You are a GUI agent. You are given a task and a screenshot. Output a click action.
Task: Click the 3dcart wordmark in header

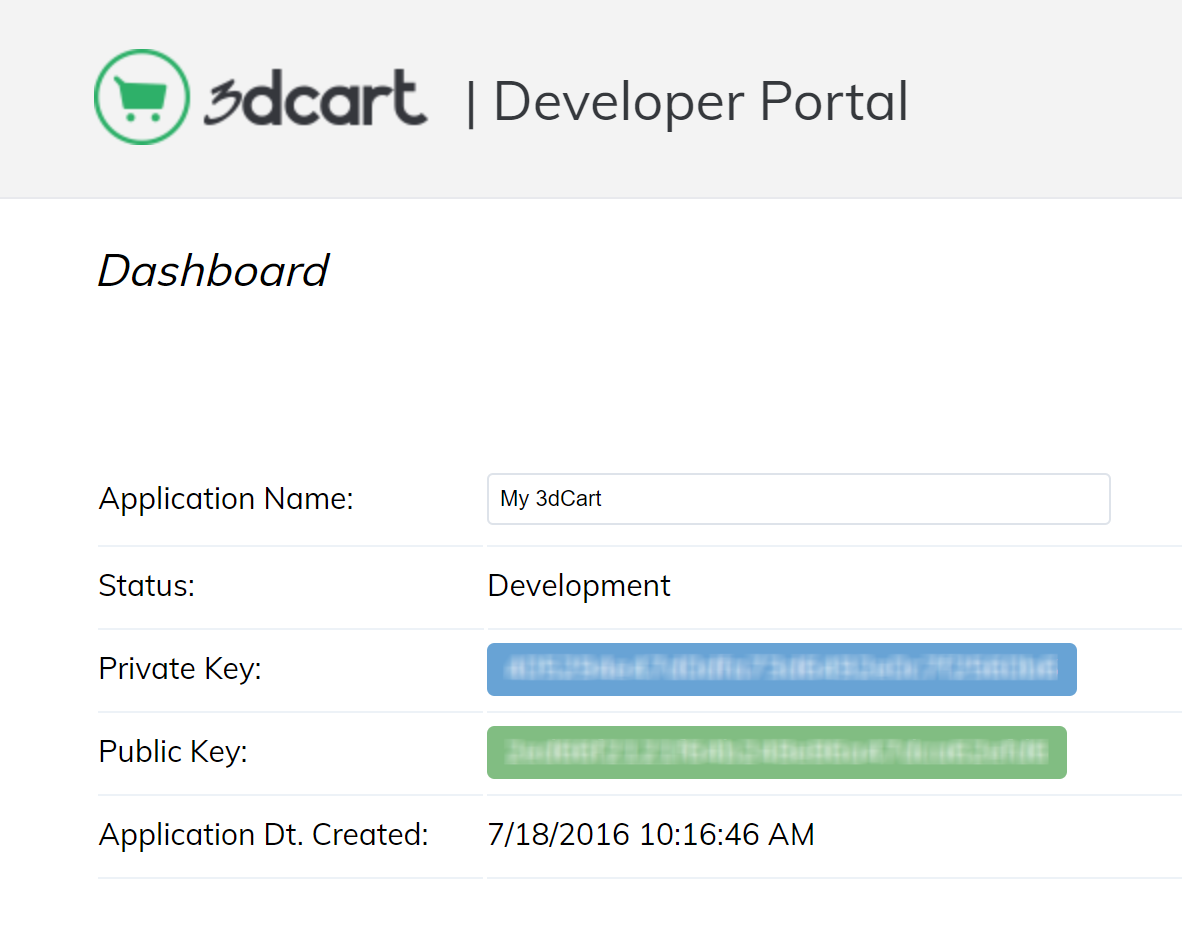point(315,98)
